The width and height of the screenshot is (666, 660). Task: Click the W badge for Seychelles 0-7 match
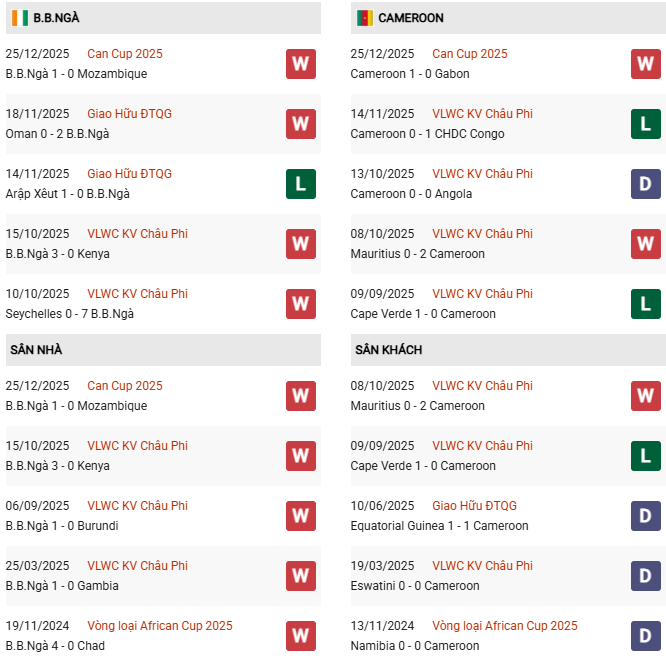click(x=301, y=304)
